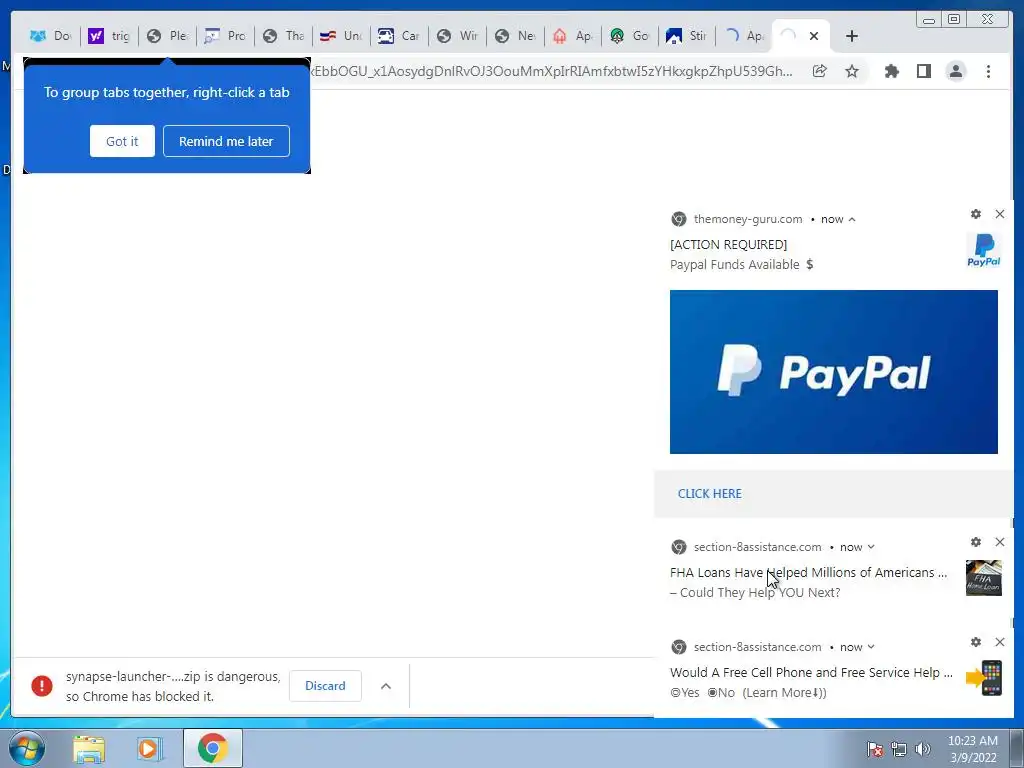
Task: Open the "Unc" tab with flag icon
Action: tap(341, 36)
